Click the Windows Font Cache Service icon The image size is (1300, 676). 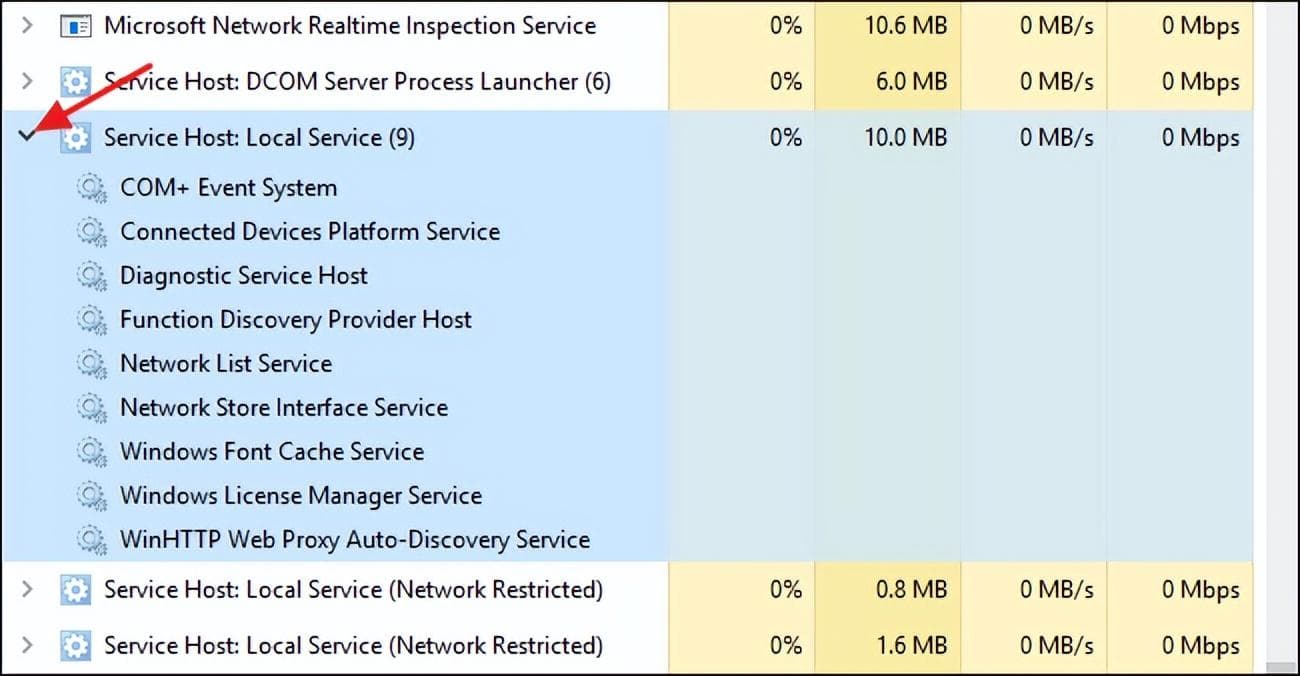coord(92,452)
